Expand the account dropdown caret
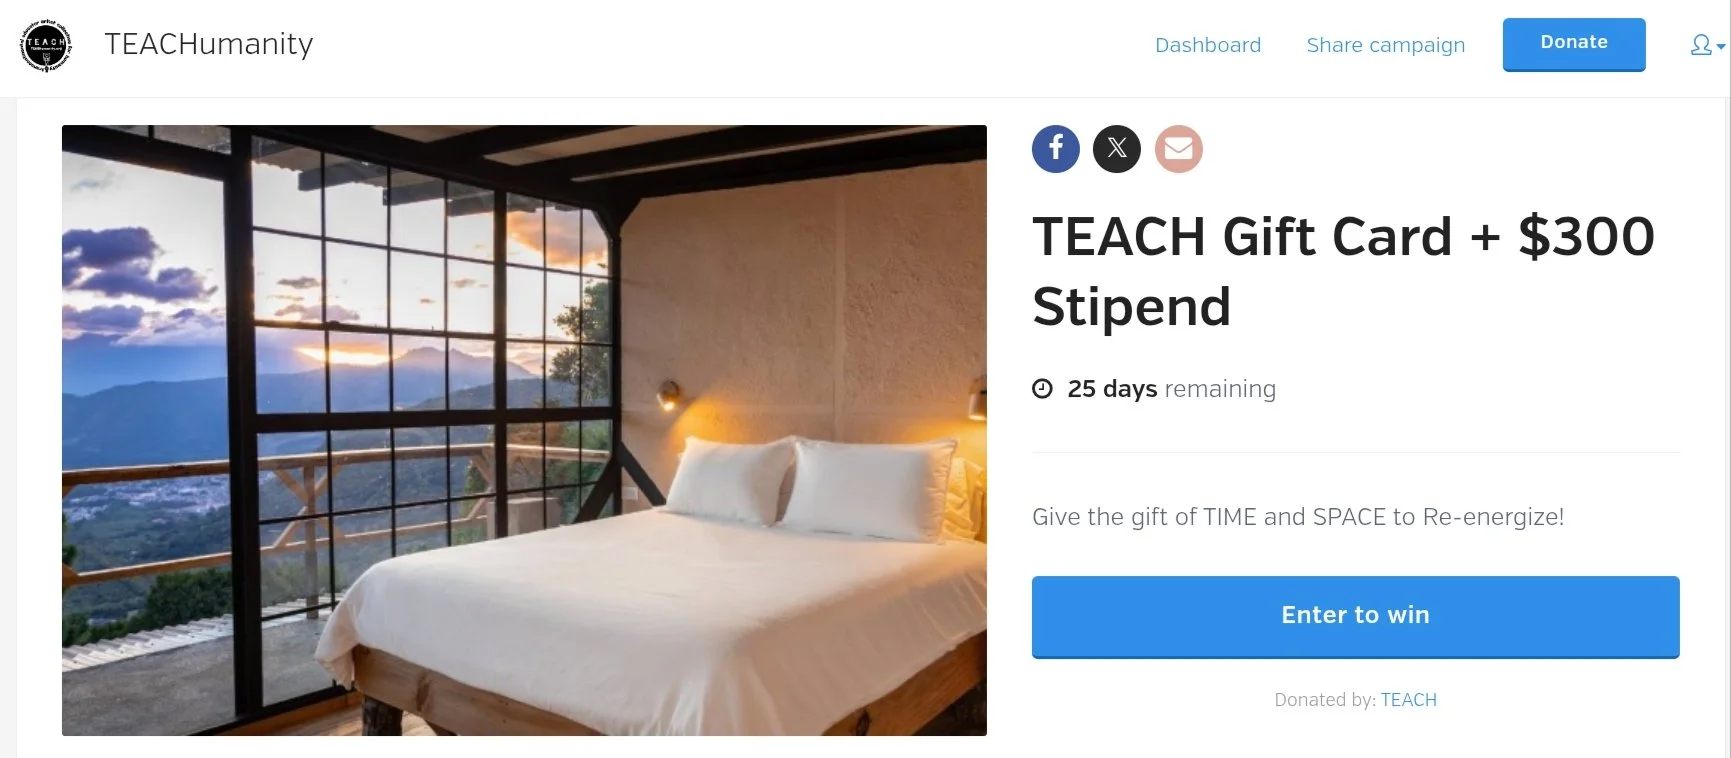 1721,47
